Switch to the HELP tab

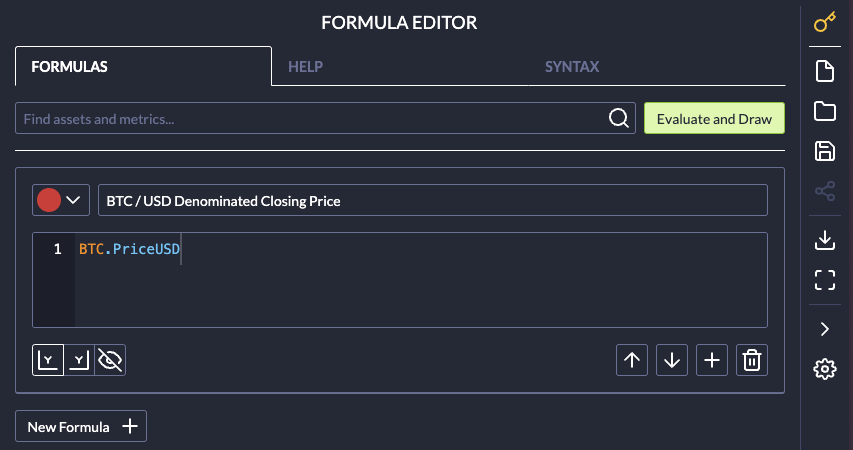click(x=306, y=67)
